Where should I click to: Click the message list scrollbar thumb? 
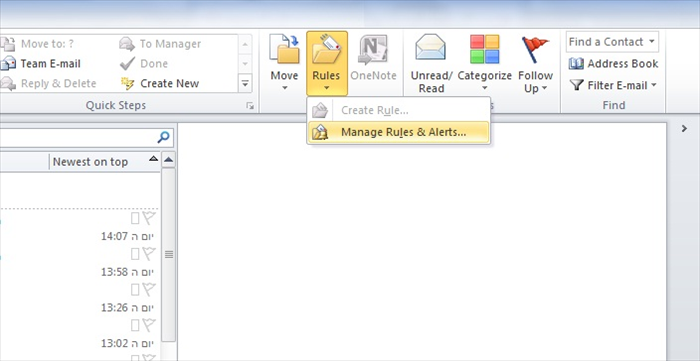[168, 254]
